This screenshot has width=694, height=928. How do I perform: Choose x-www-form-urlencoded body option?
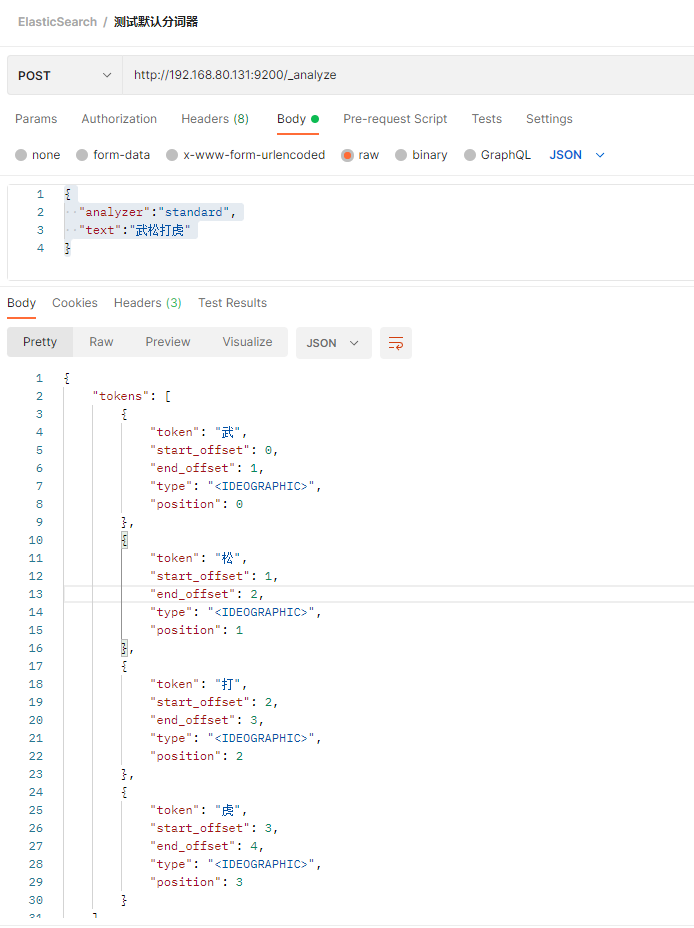(172, 155)
